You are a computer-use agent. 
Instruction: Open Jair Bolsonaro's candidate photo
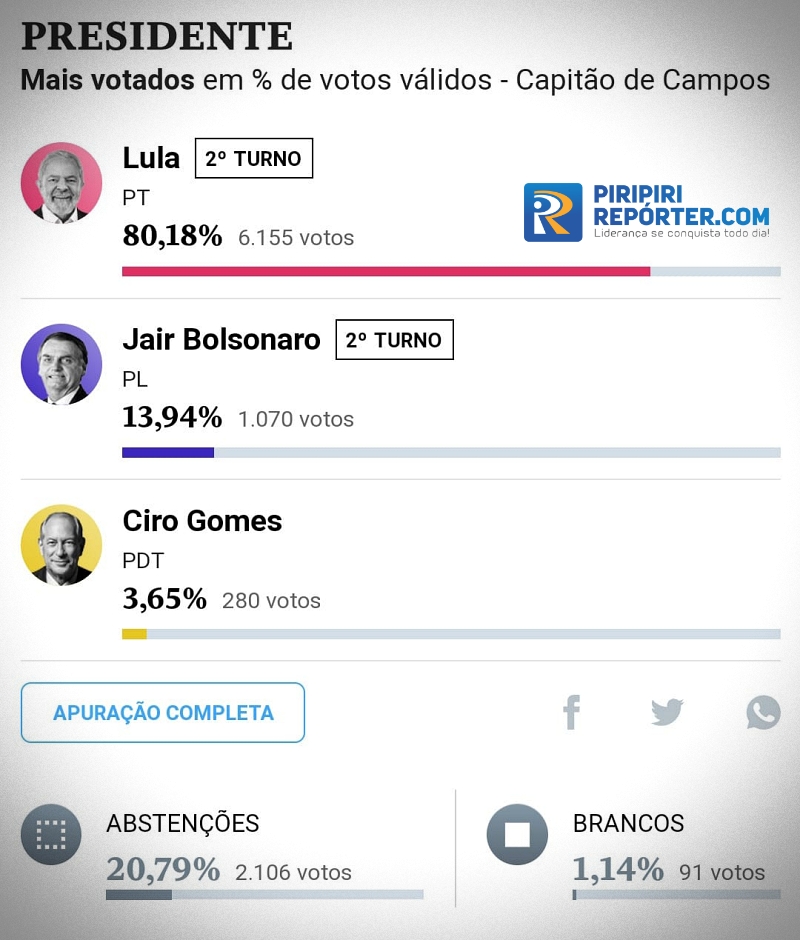[61, 364]
